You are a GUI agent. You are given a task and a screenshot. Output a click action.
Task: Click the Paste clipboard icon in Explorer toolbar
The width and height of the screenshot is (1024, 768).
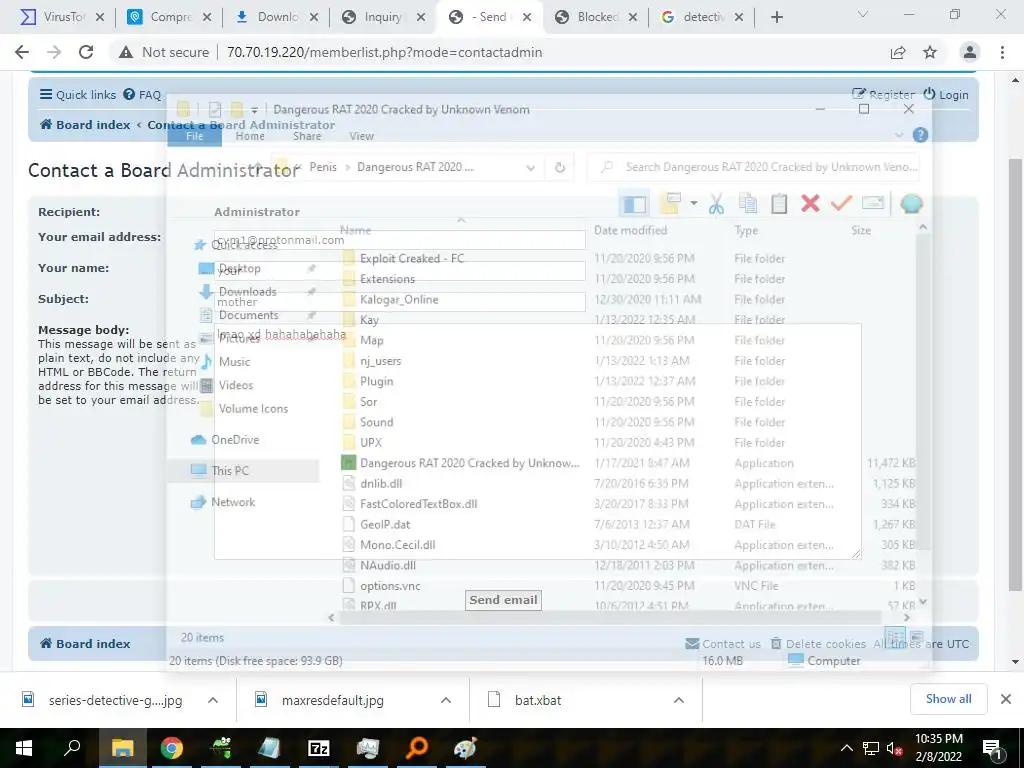click(779, 204)
